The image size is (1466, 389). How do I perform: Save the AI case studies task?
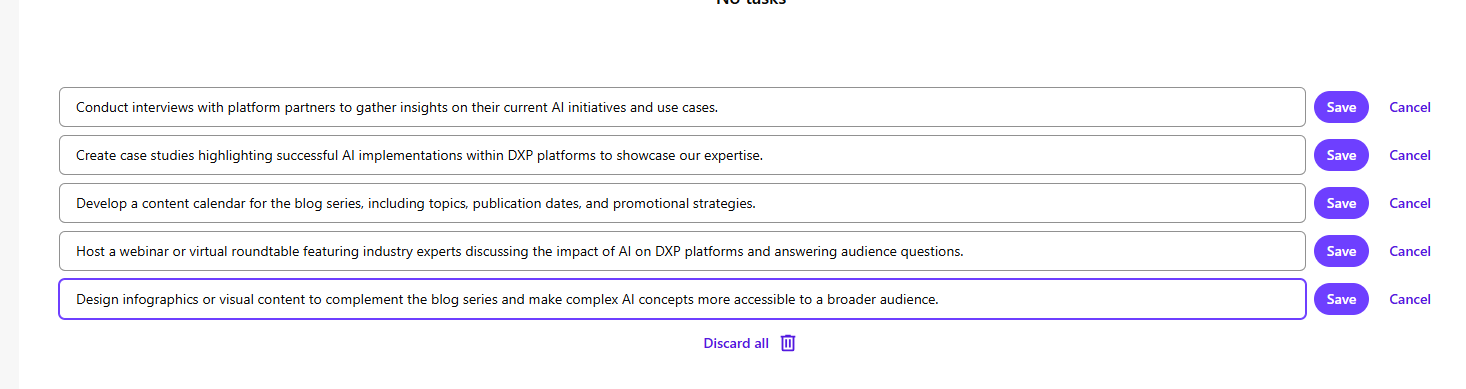tap(1341, 155)
